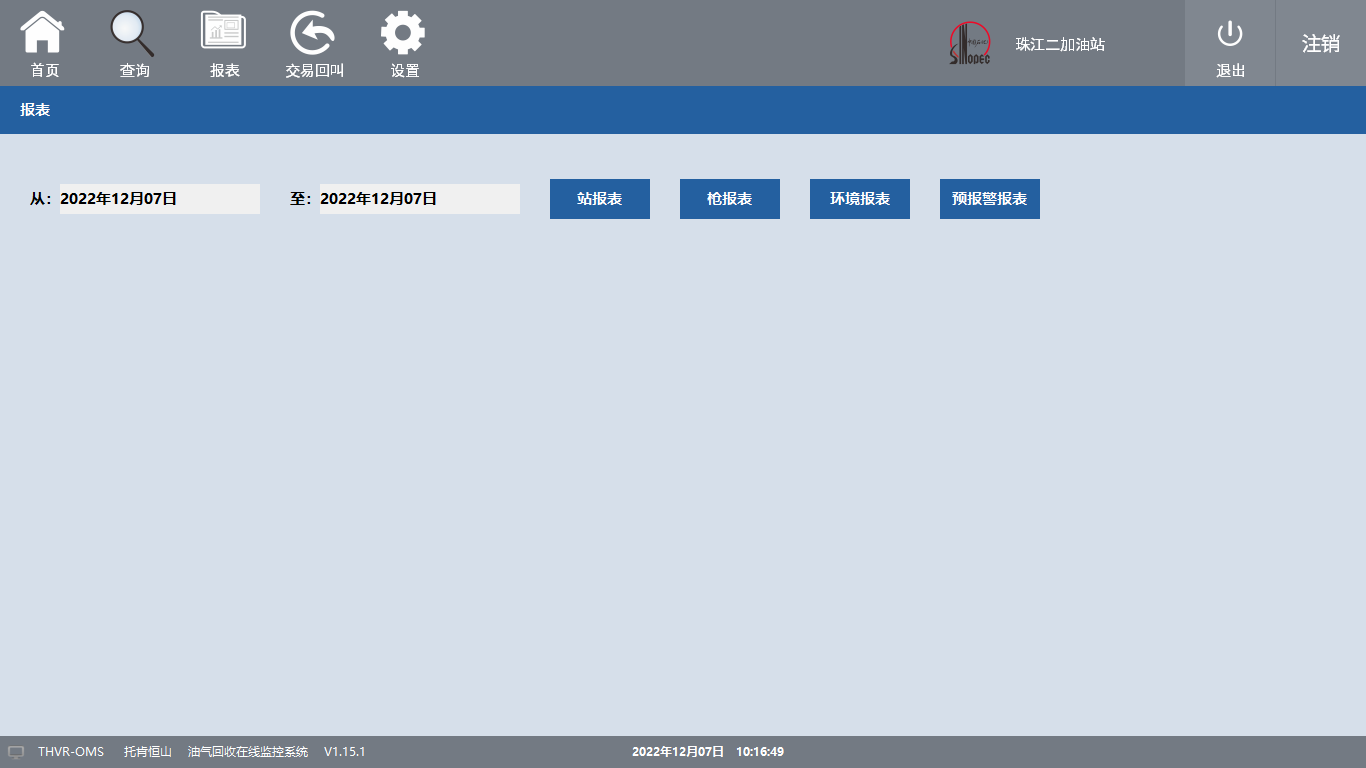This screenshot has width=1366, height=768.
Task: Select the 从 start date field
Action: [x=160, y=199]
